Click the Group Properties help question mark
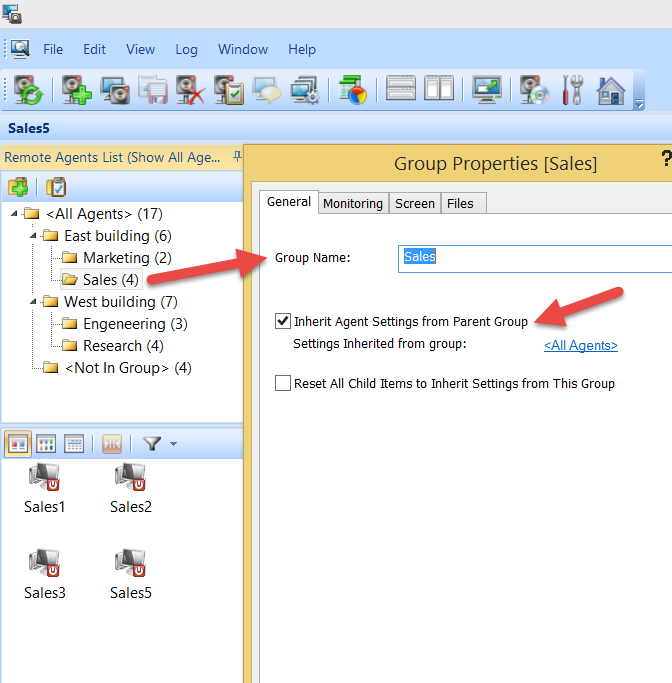The width and height of the screenshot is (672, 683). click(x=666, y=158)
